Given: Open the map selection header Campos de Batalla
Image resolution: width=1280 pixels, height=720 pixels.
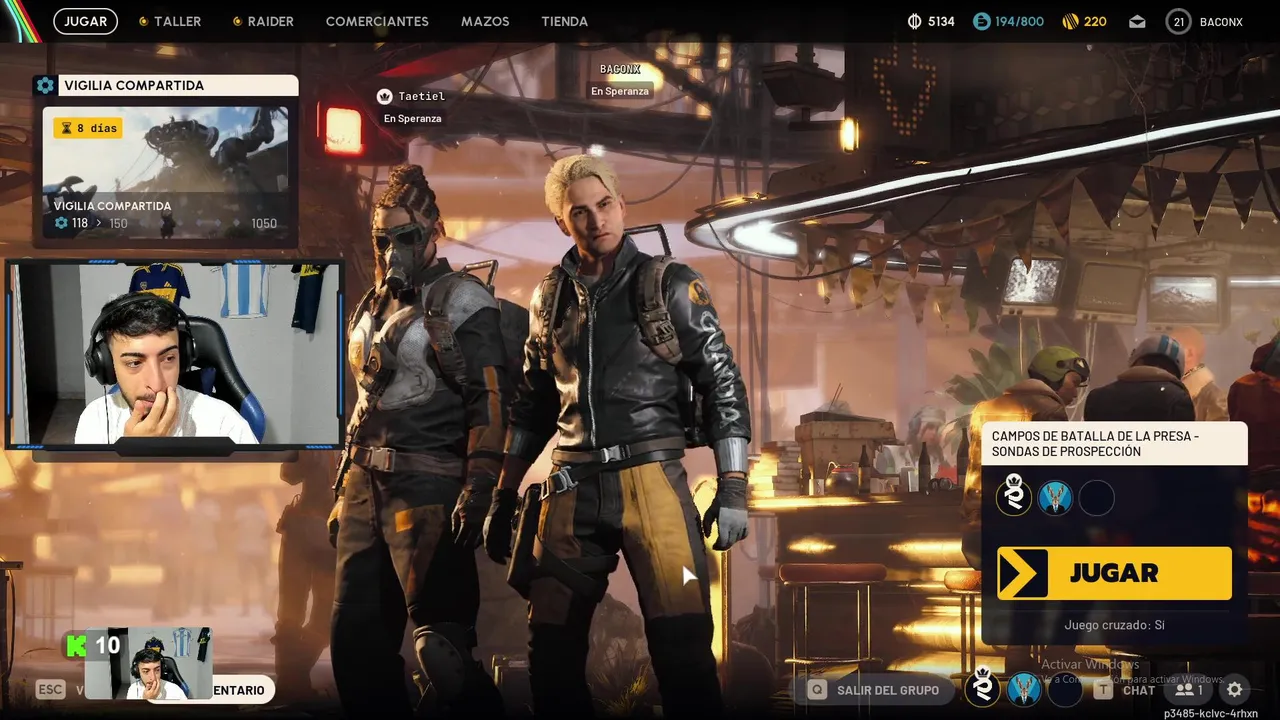Looking at the screenshot, I should [x=1114, y=443].
